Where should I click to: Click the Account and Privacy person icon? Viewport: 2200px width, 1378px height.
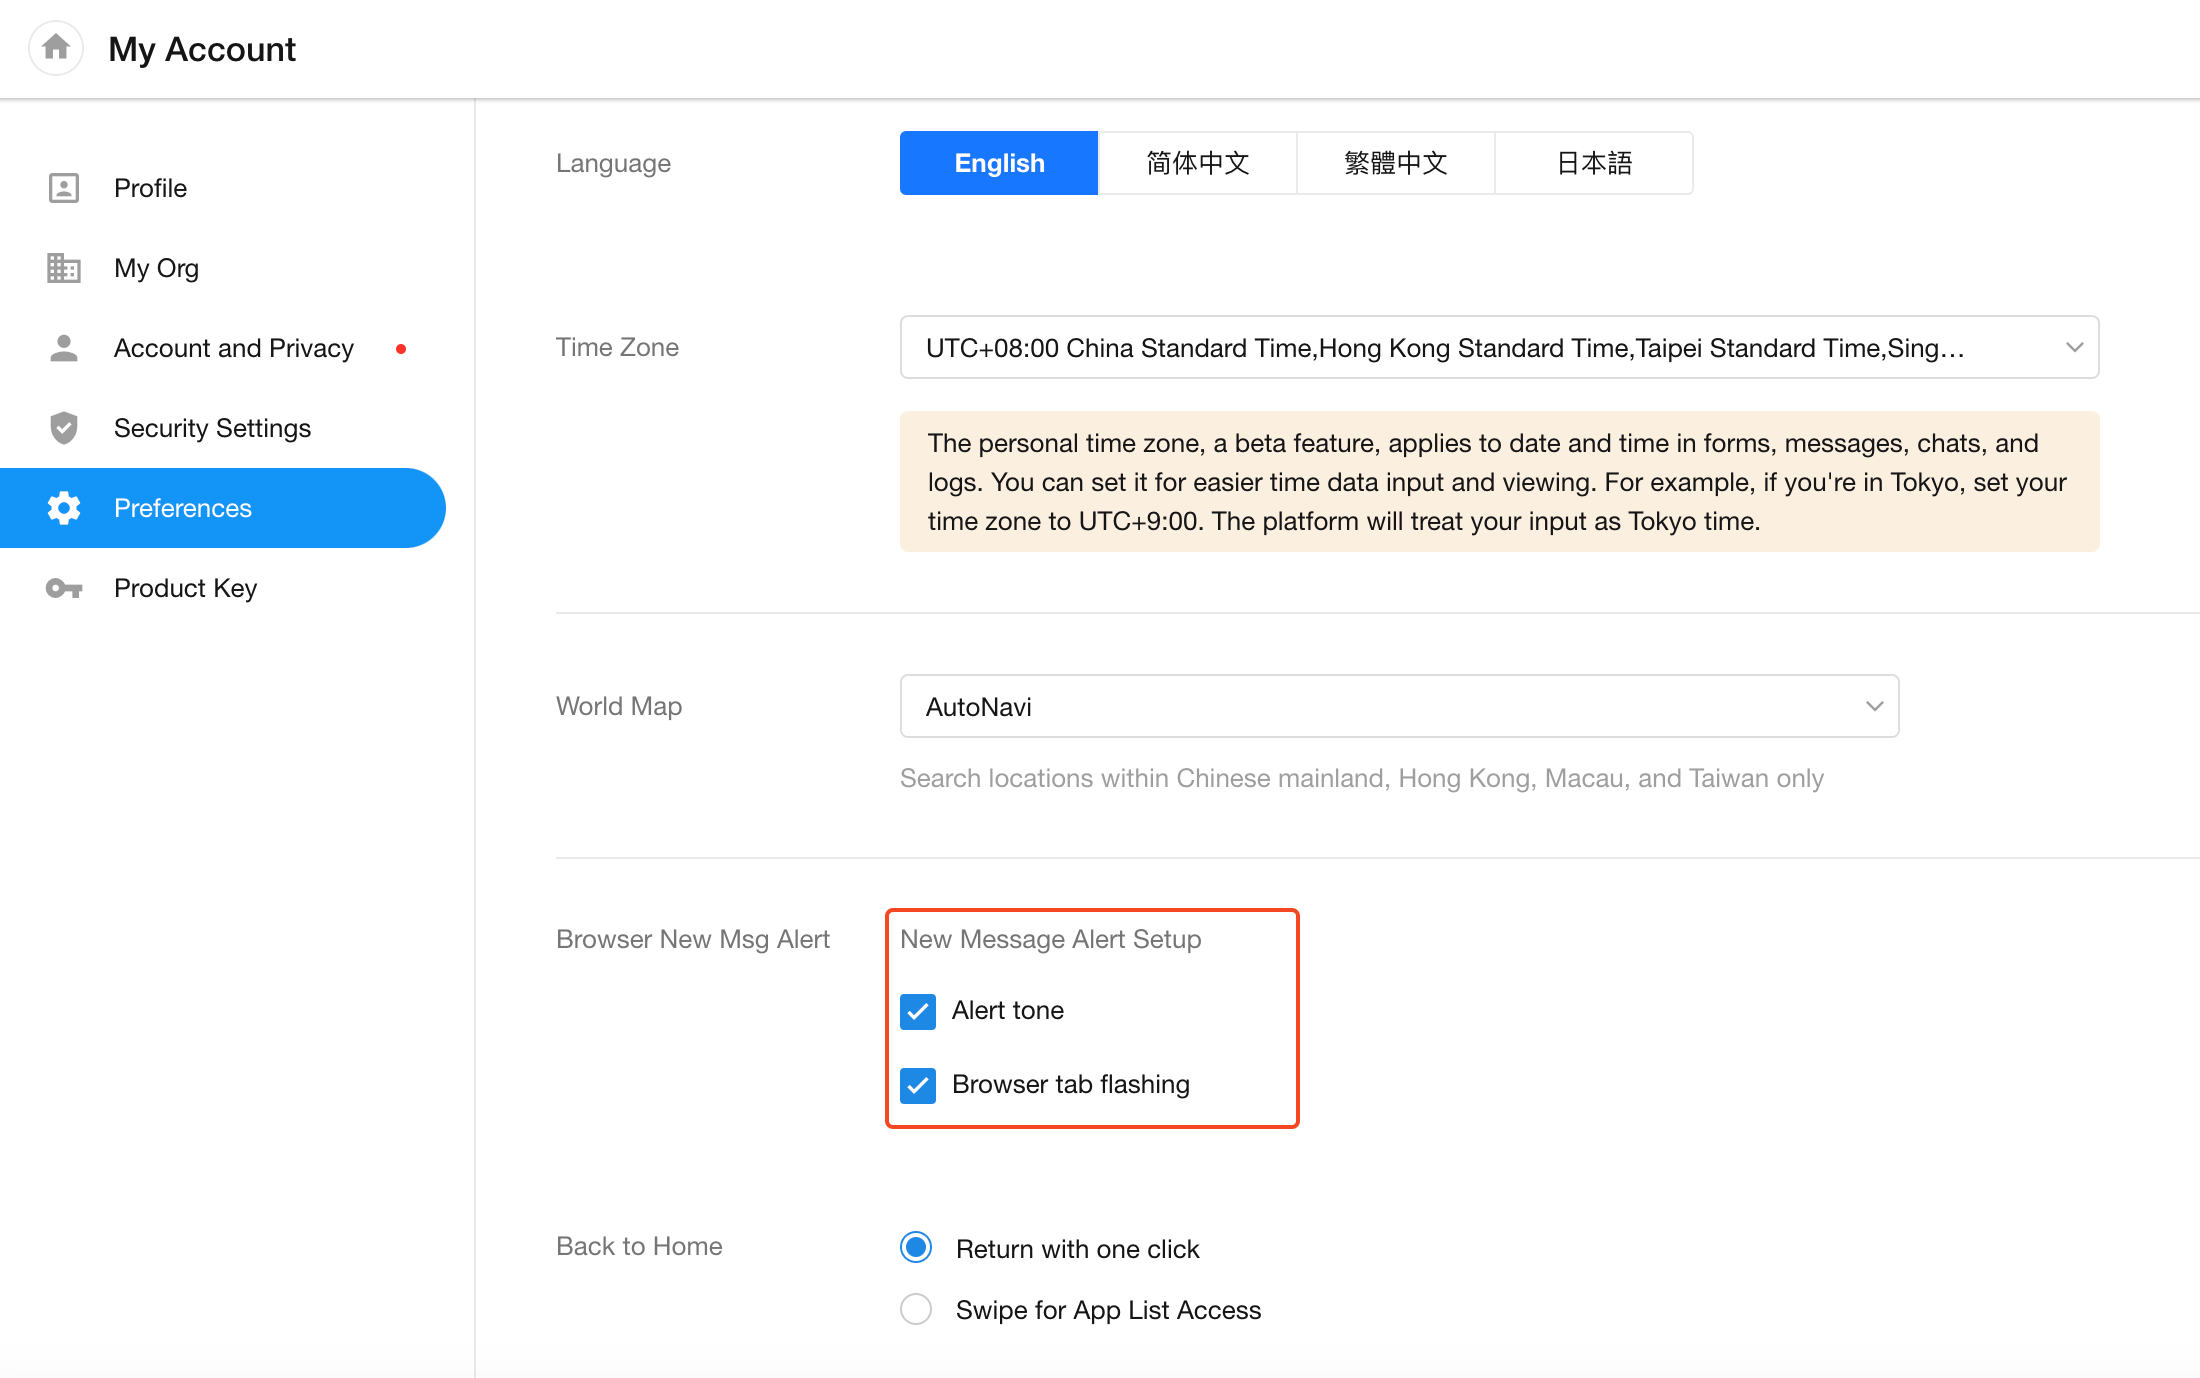pos(64,348)
